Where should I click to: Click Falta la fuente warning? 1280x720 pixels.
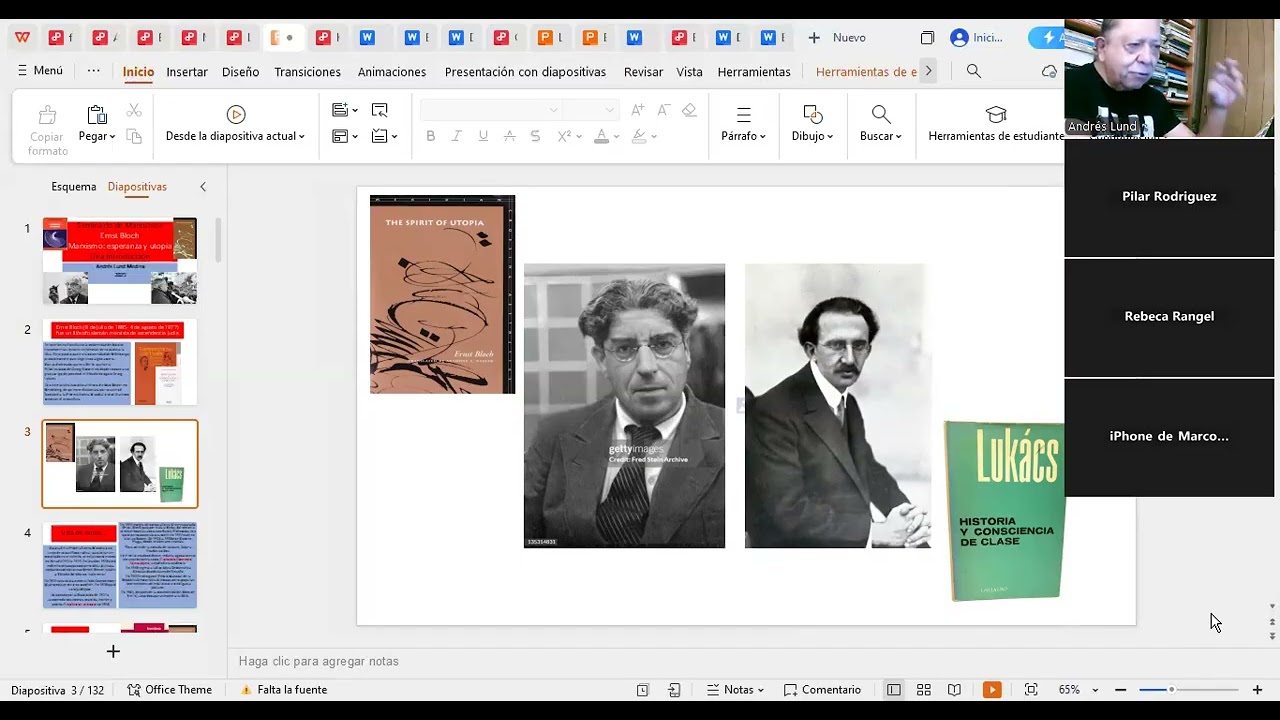coord(284,690)
